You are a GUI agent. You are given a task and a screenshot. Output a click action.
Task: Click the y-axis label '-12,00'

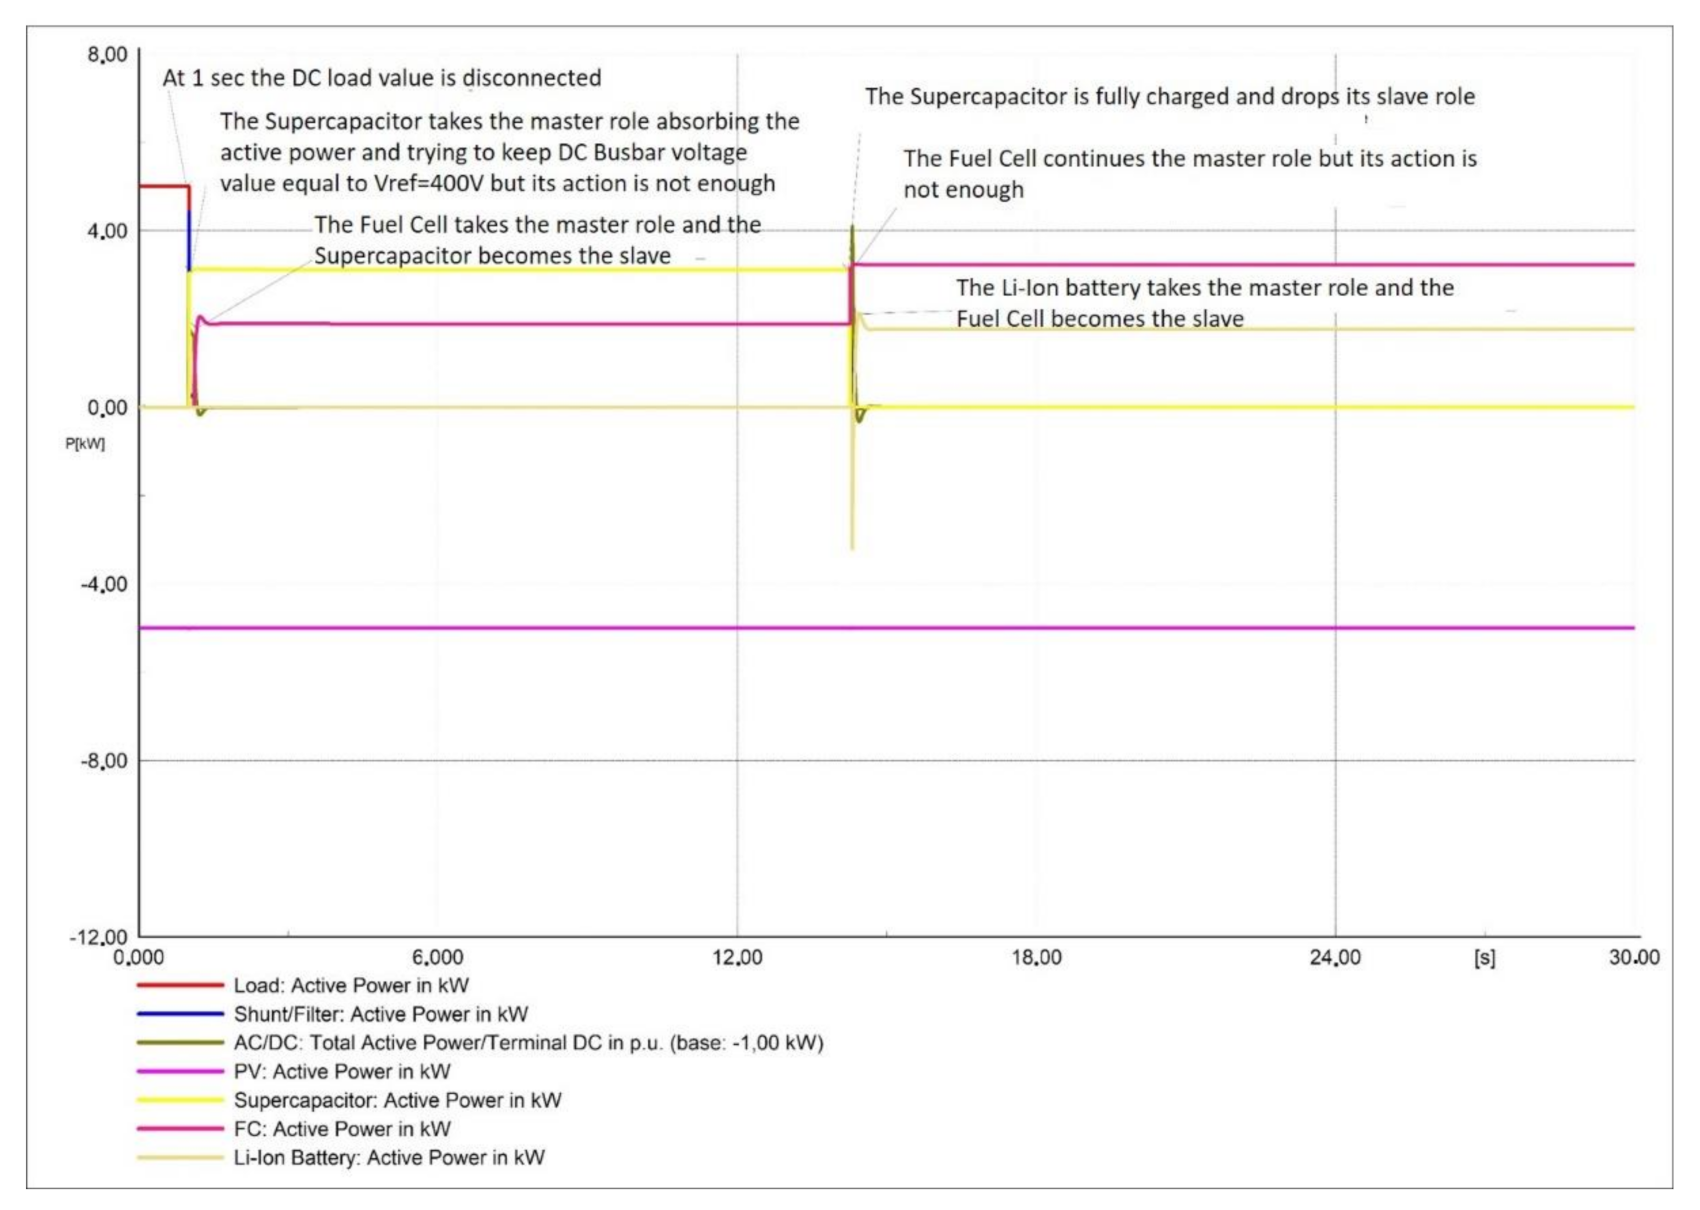click(99, 937)
